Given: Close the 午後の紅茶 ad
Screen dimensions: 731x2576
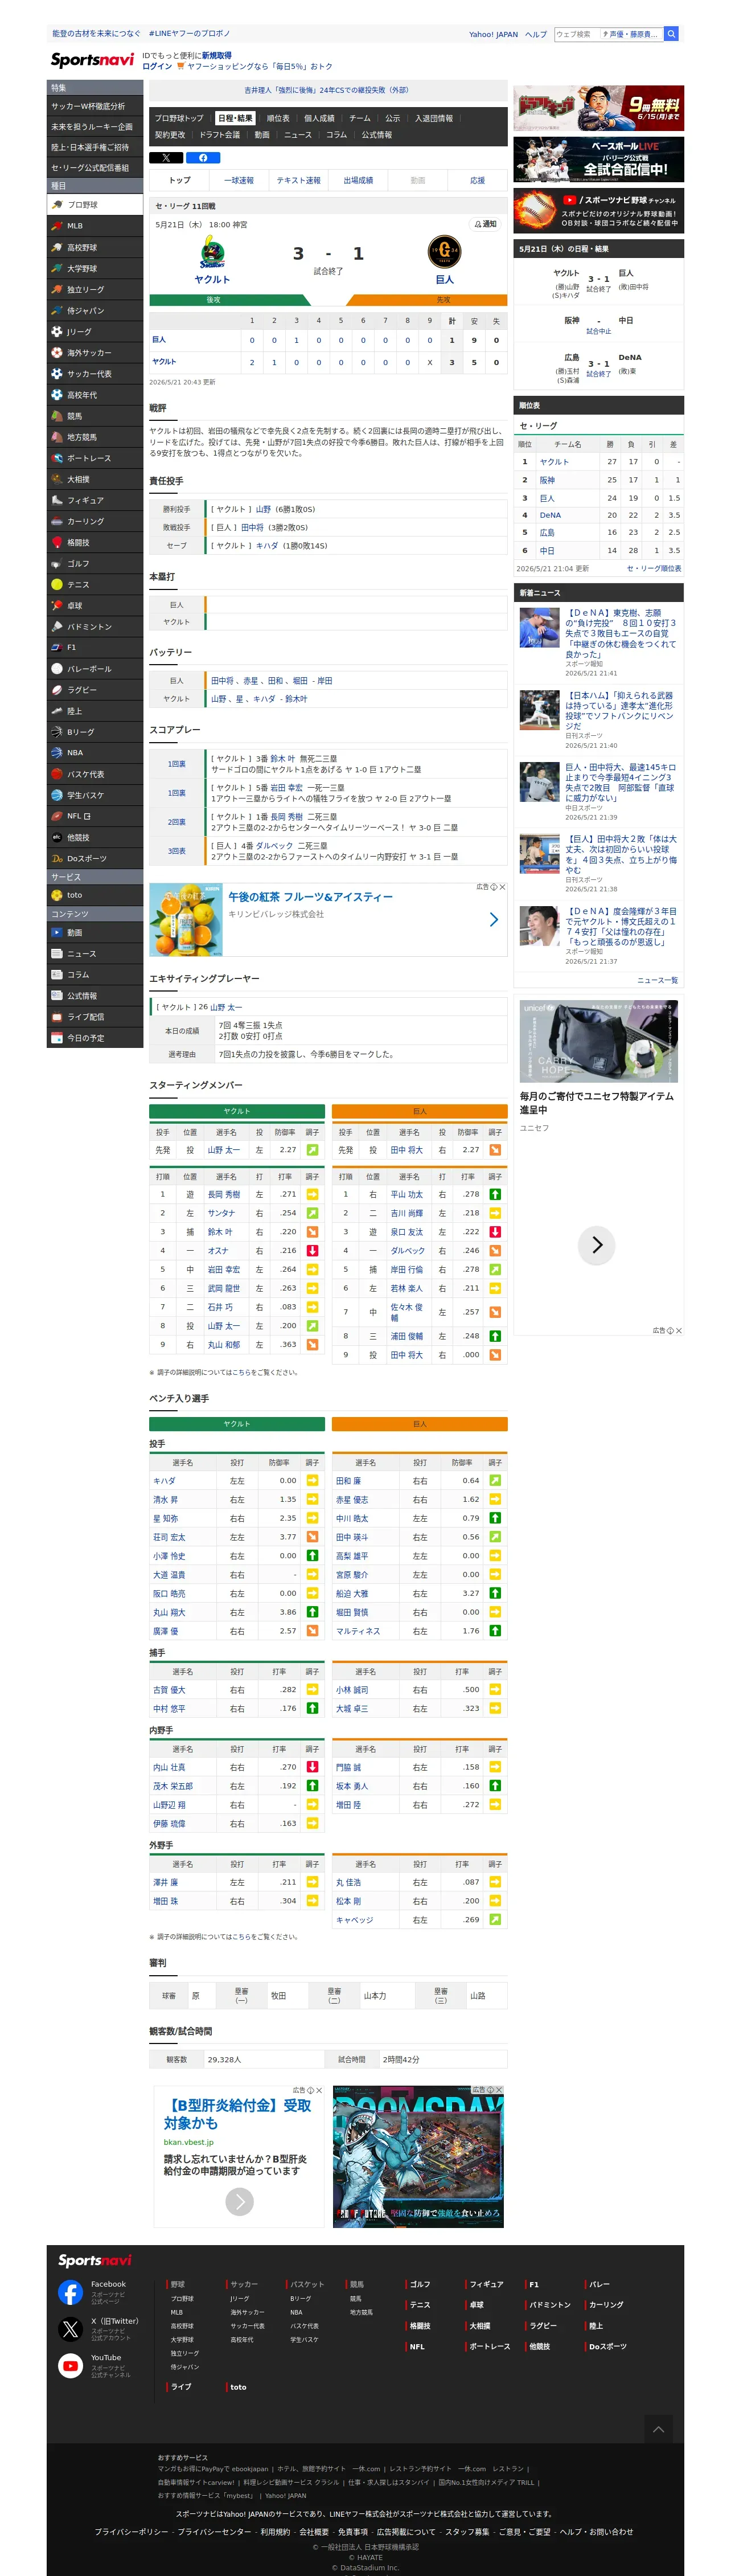Looking at the screenshot, I should tap(502, 887).
